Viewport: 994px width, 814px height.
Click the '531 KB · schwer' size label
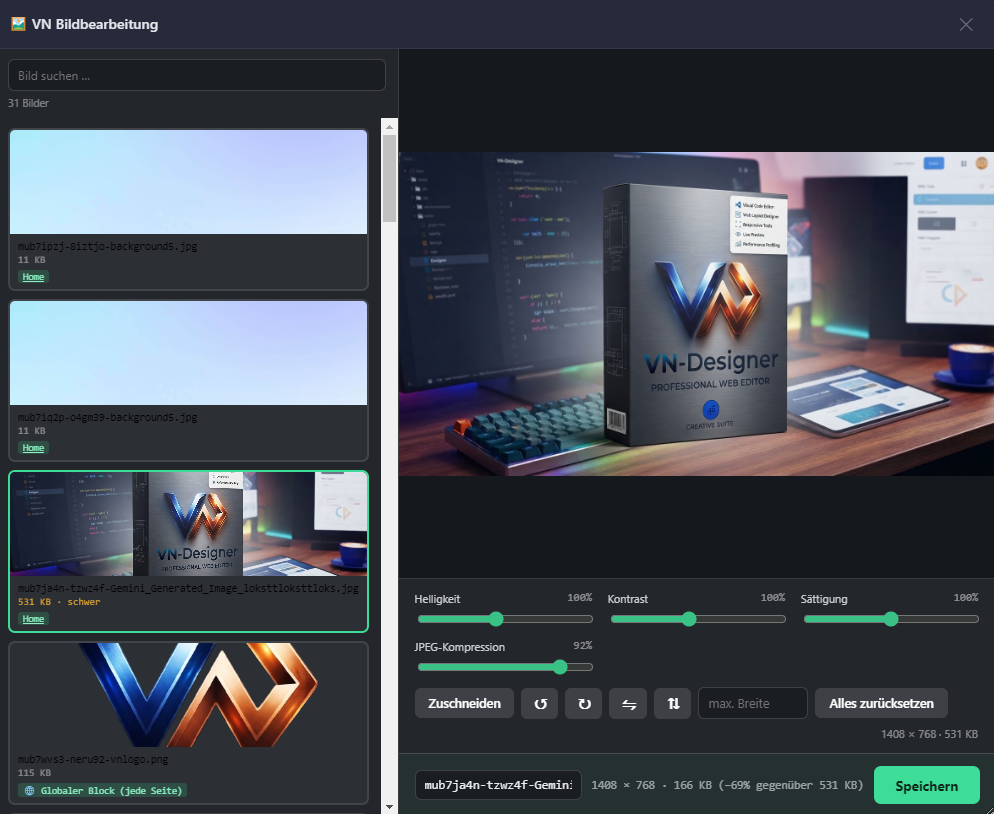(x=59, y=602)
